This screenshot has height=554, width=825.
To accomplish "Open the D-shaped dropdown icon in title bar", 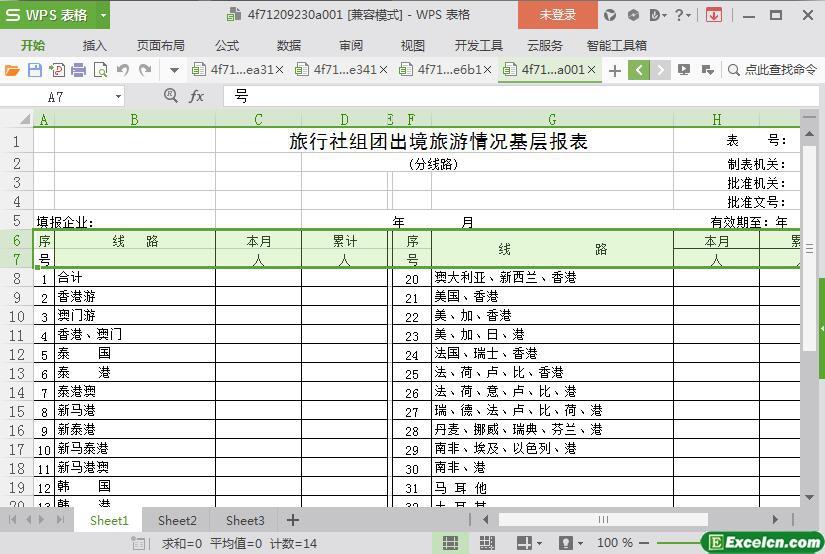I will coord(658,15).
